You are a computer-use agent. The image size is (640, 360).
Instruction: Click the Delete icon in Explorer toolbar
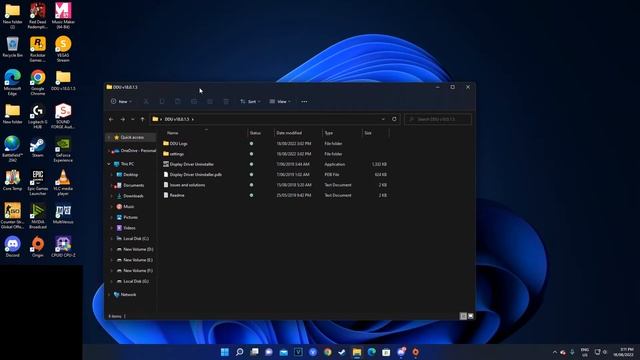[226, 102]
